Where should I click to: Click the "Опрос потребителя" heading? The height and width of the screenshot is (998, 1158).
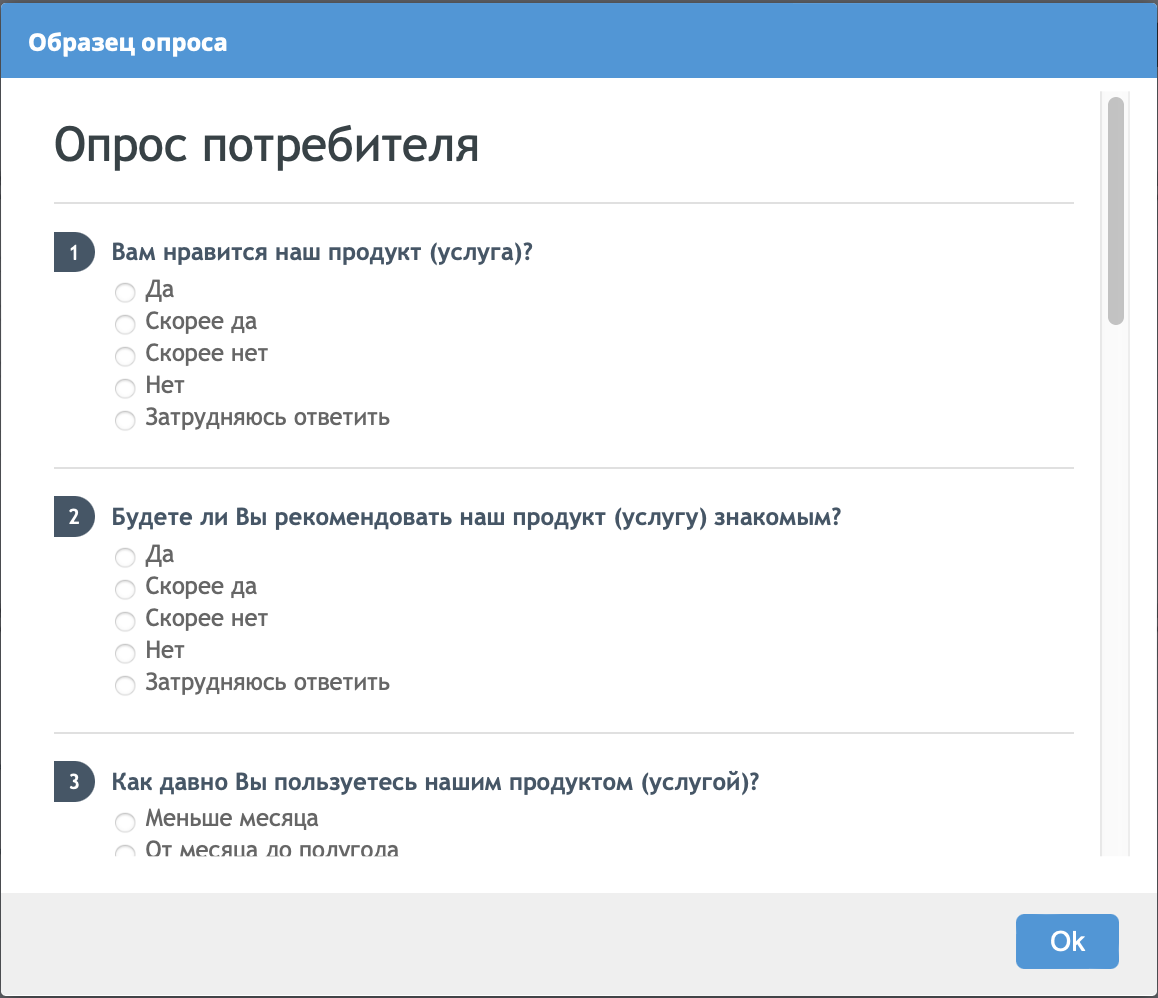tap(266, 146)
